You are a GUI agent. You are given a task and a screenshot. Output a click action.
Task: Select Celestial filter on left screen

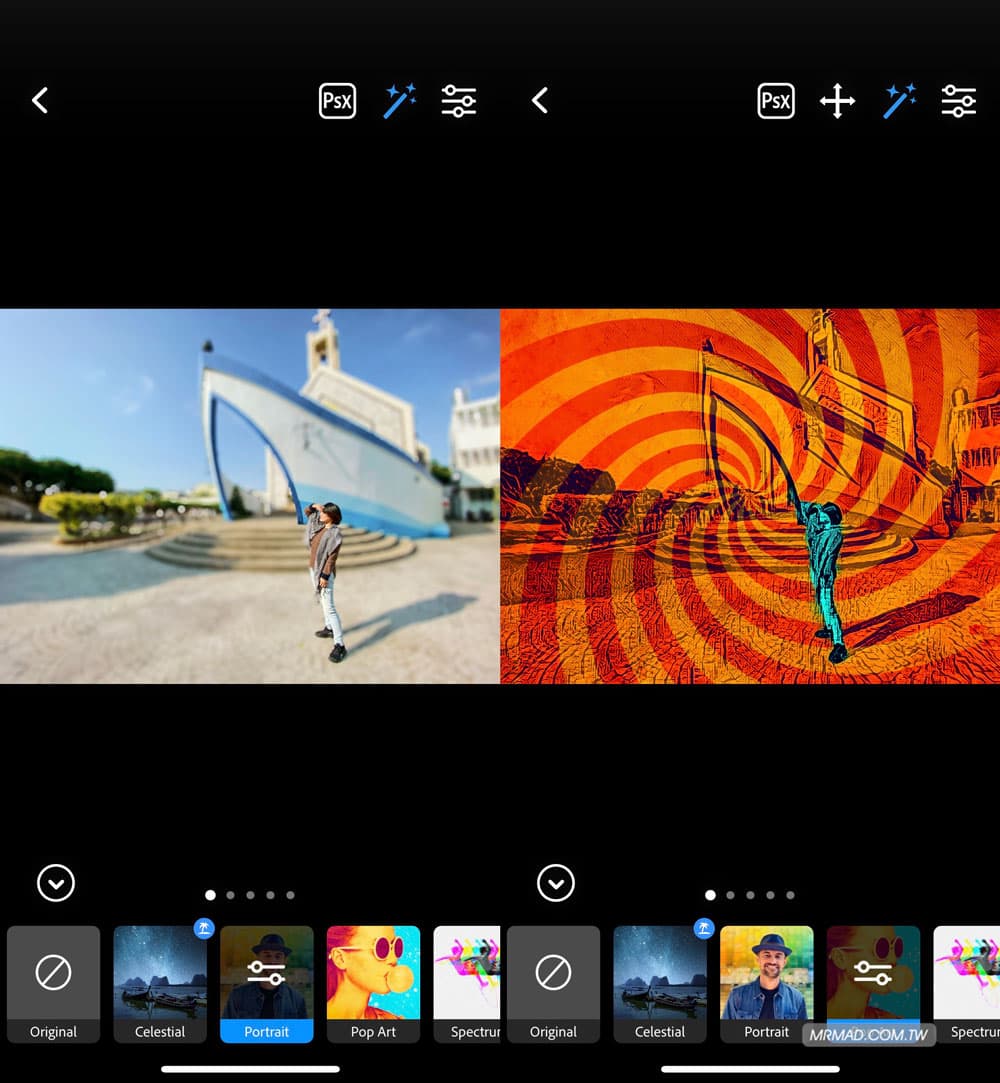pos(160,984)
